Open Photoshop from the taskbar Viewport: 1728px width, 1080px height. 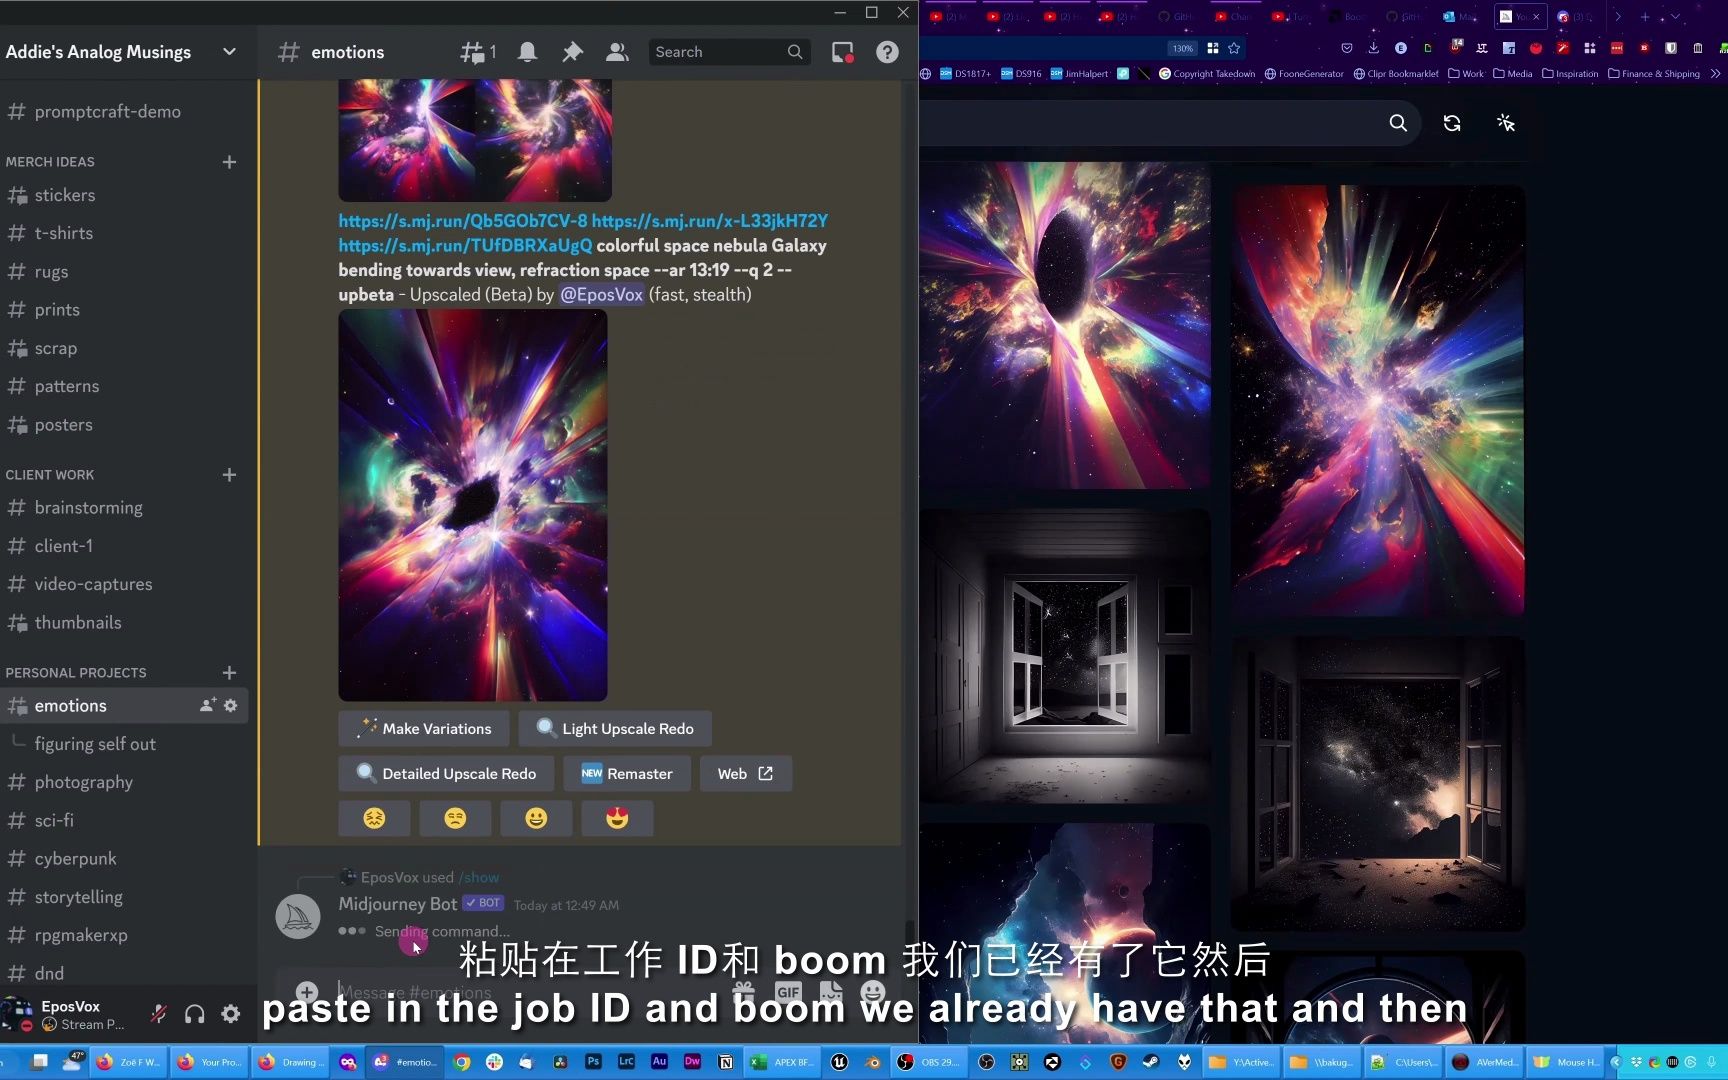[593, 1062]
